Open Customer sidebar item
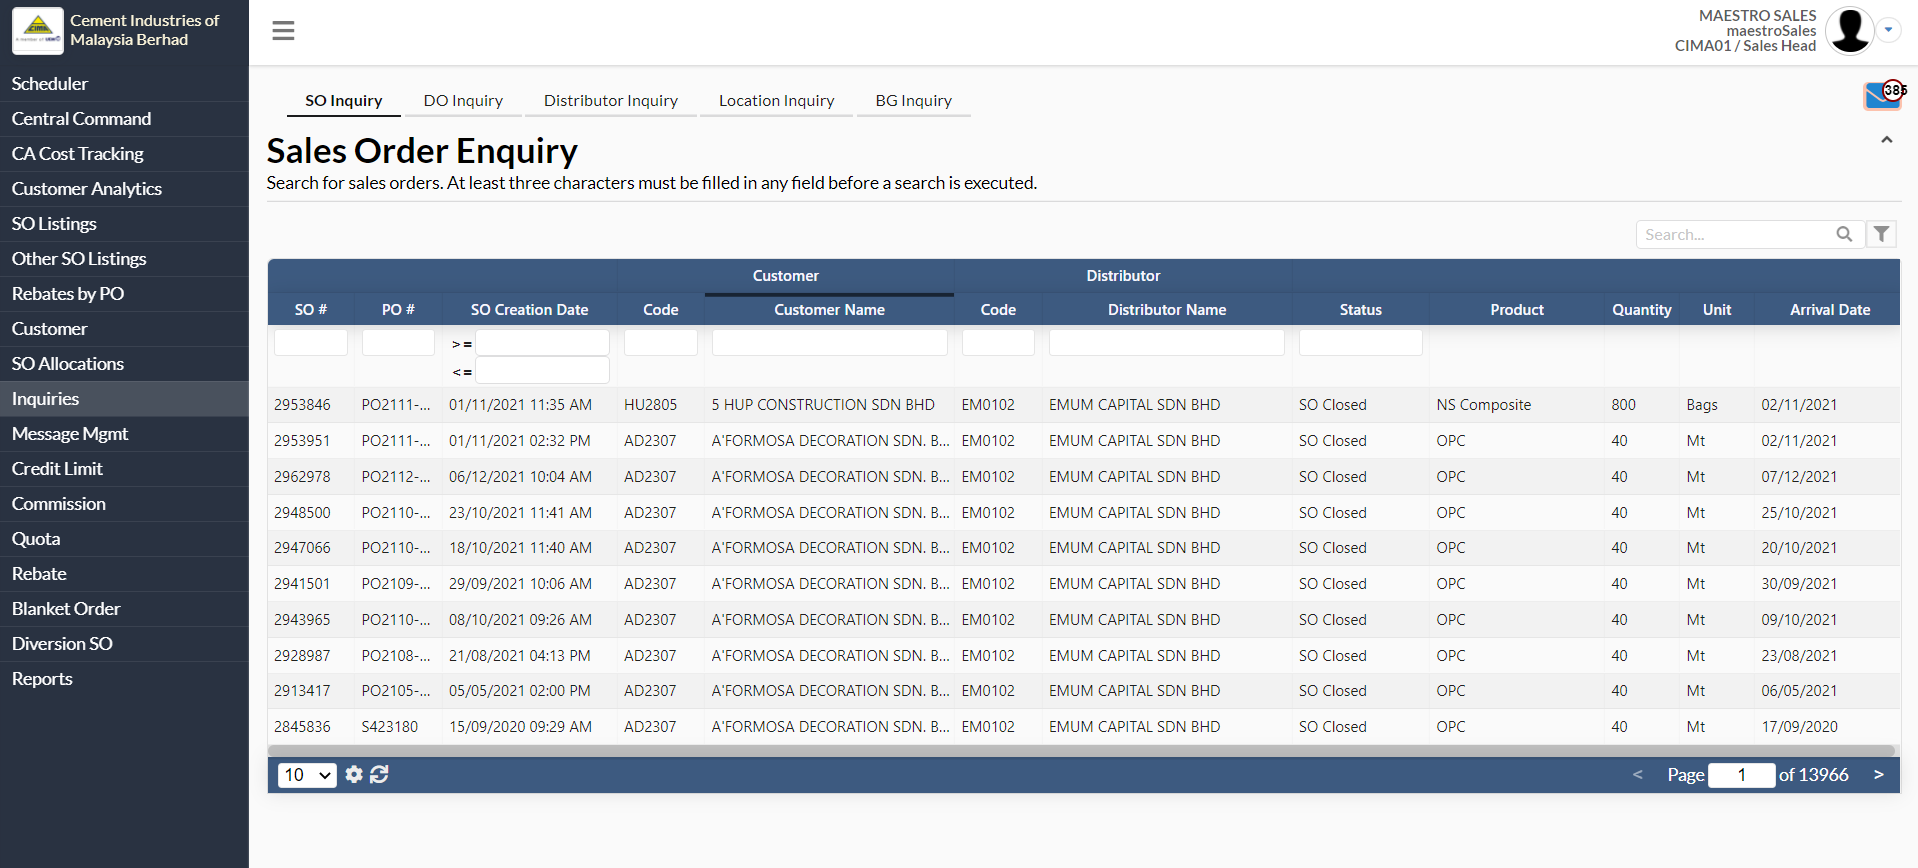The height and width of the screenshot is (868, 1918). click(124, 329)
